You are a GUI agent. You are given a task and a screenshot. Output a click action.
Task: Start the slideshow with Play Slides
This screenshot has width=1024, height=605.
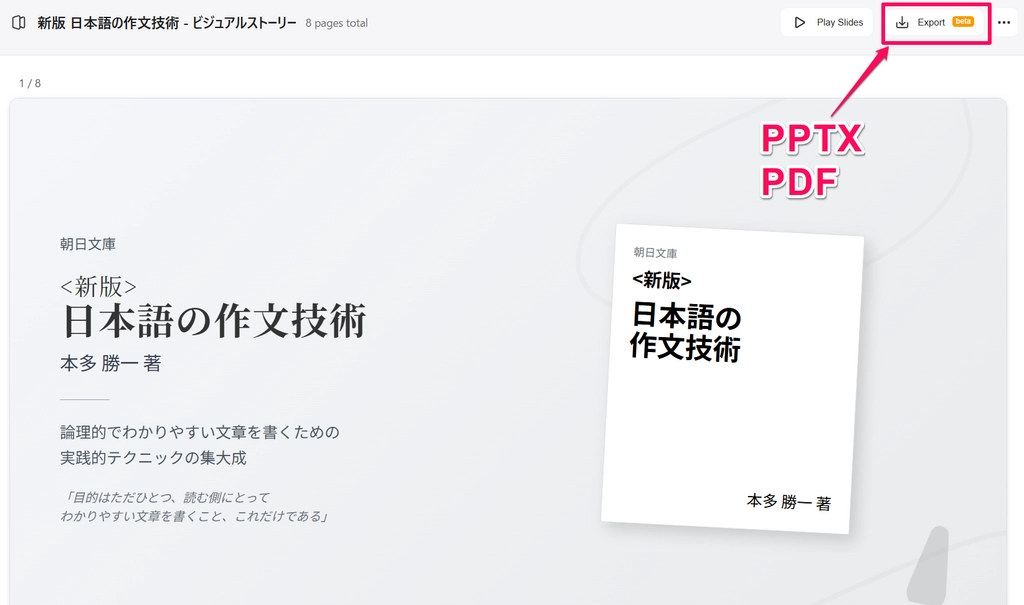pyautogui.click(x=827, y=22)
